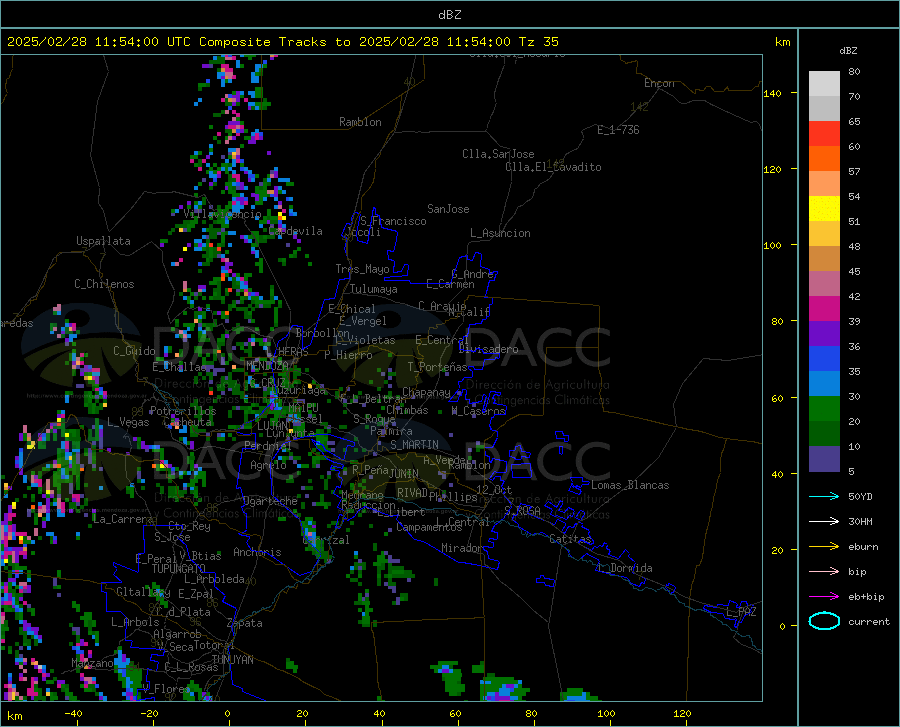Click the magenta 42 dBZ legend swatch
Screen dimensions: 900x727
(824, 309)
